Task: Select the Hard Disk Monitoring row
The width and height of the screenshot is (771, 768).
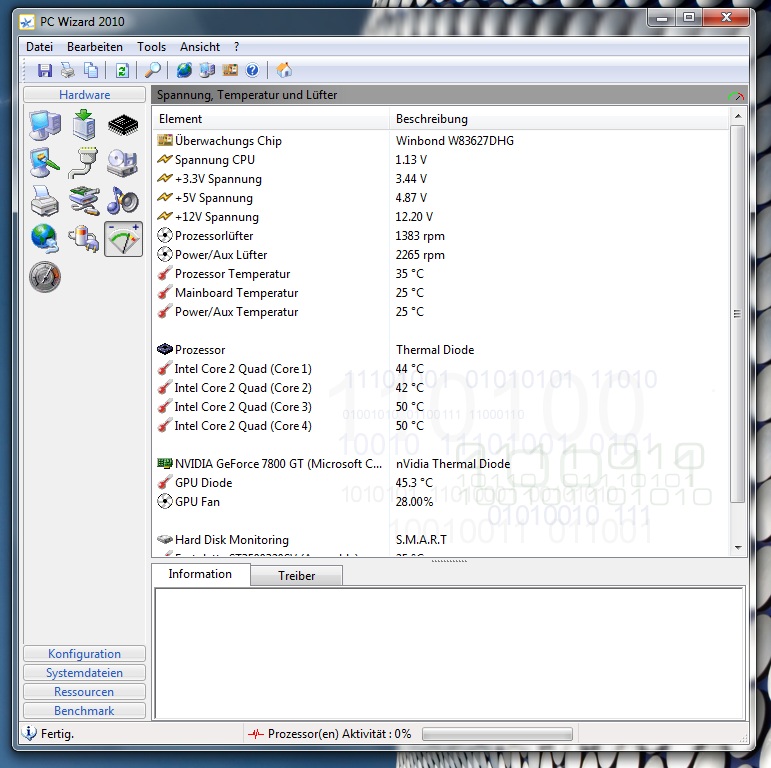Action: click(441, 540)
